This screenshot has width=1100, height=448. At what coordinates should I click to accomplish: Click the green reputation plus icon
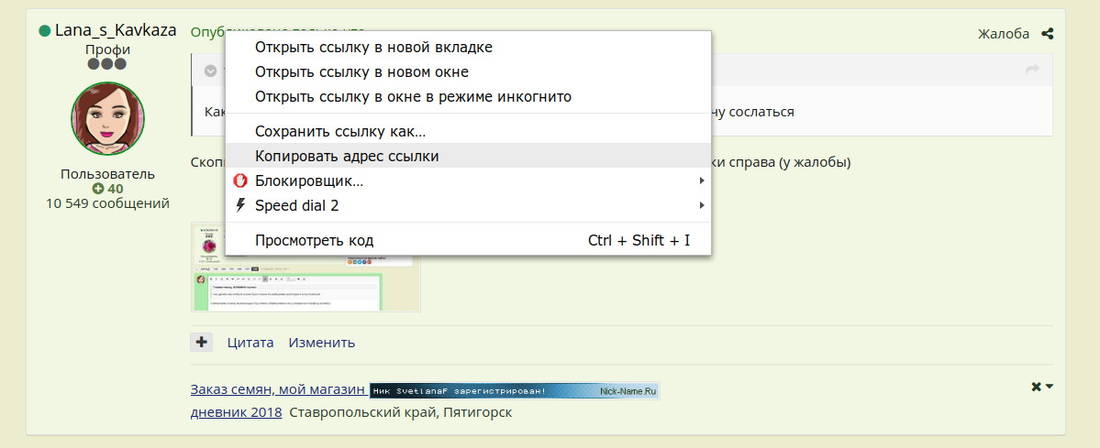(98, 189)
